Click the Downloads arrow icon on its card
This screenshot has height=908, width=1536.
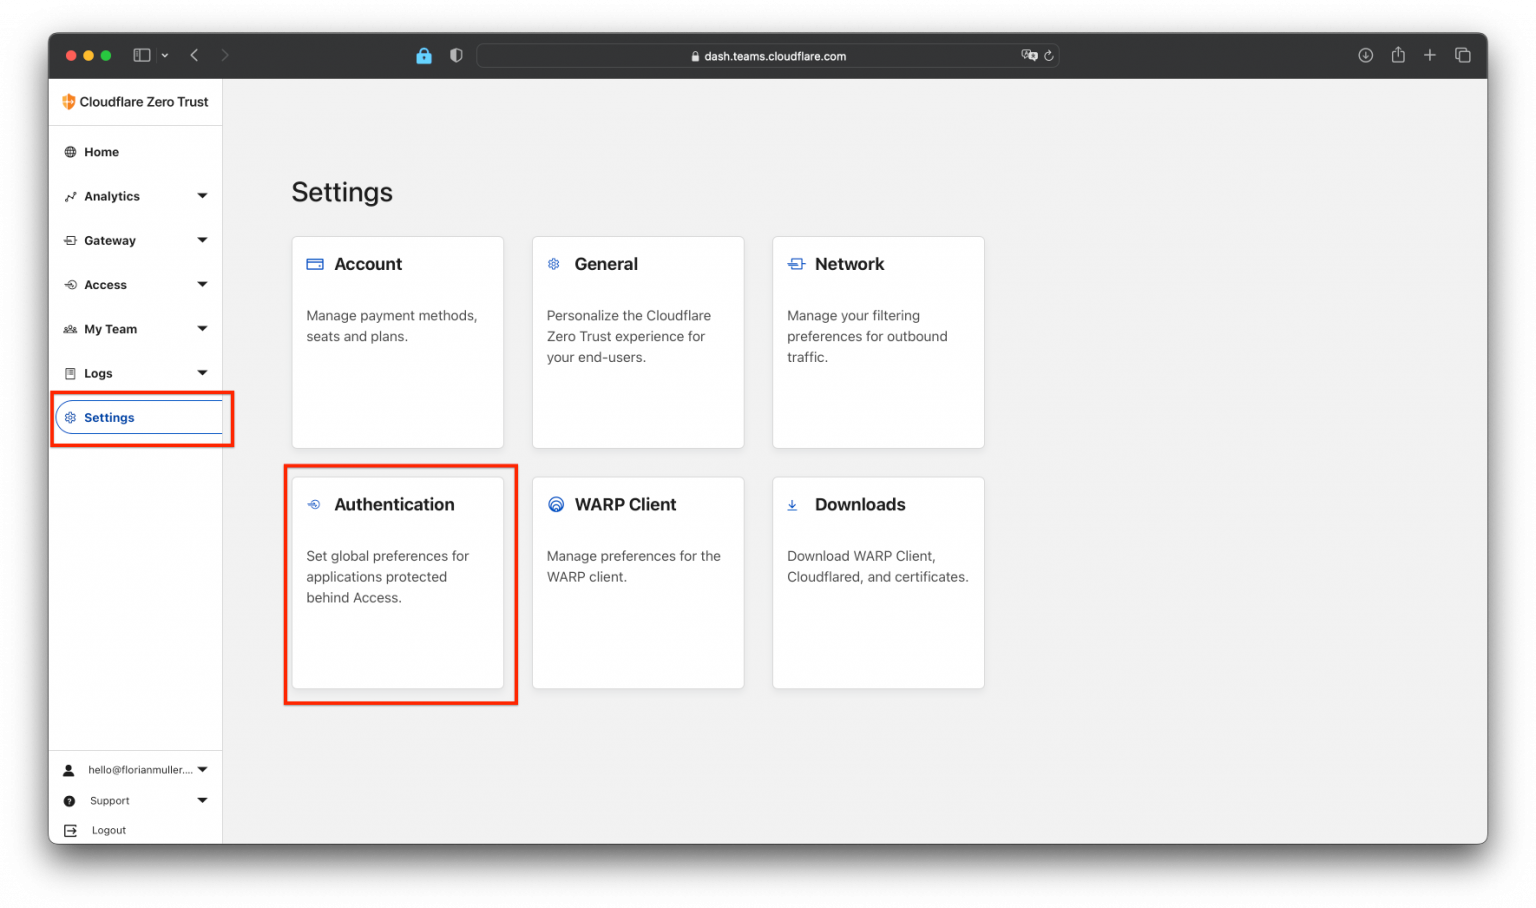tap(792, 504)
